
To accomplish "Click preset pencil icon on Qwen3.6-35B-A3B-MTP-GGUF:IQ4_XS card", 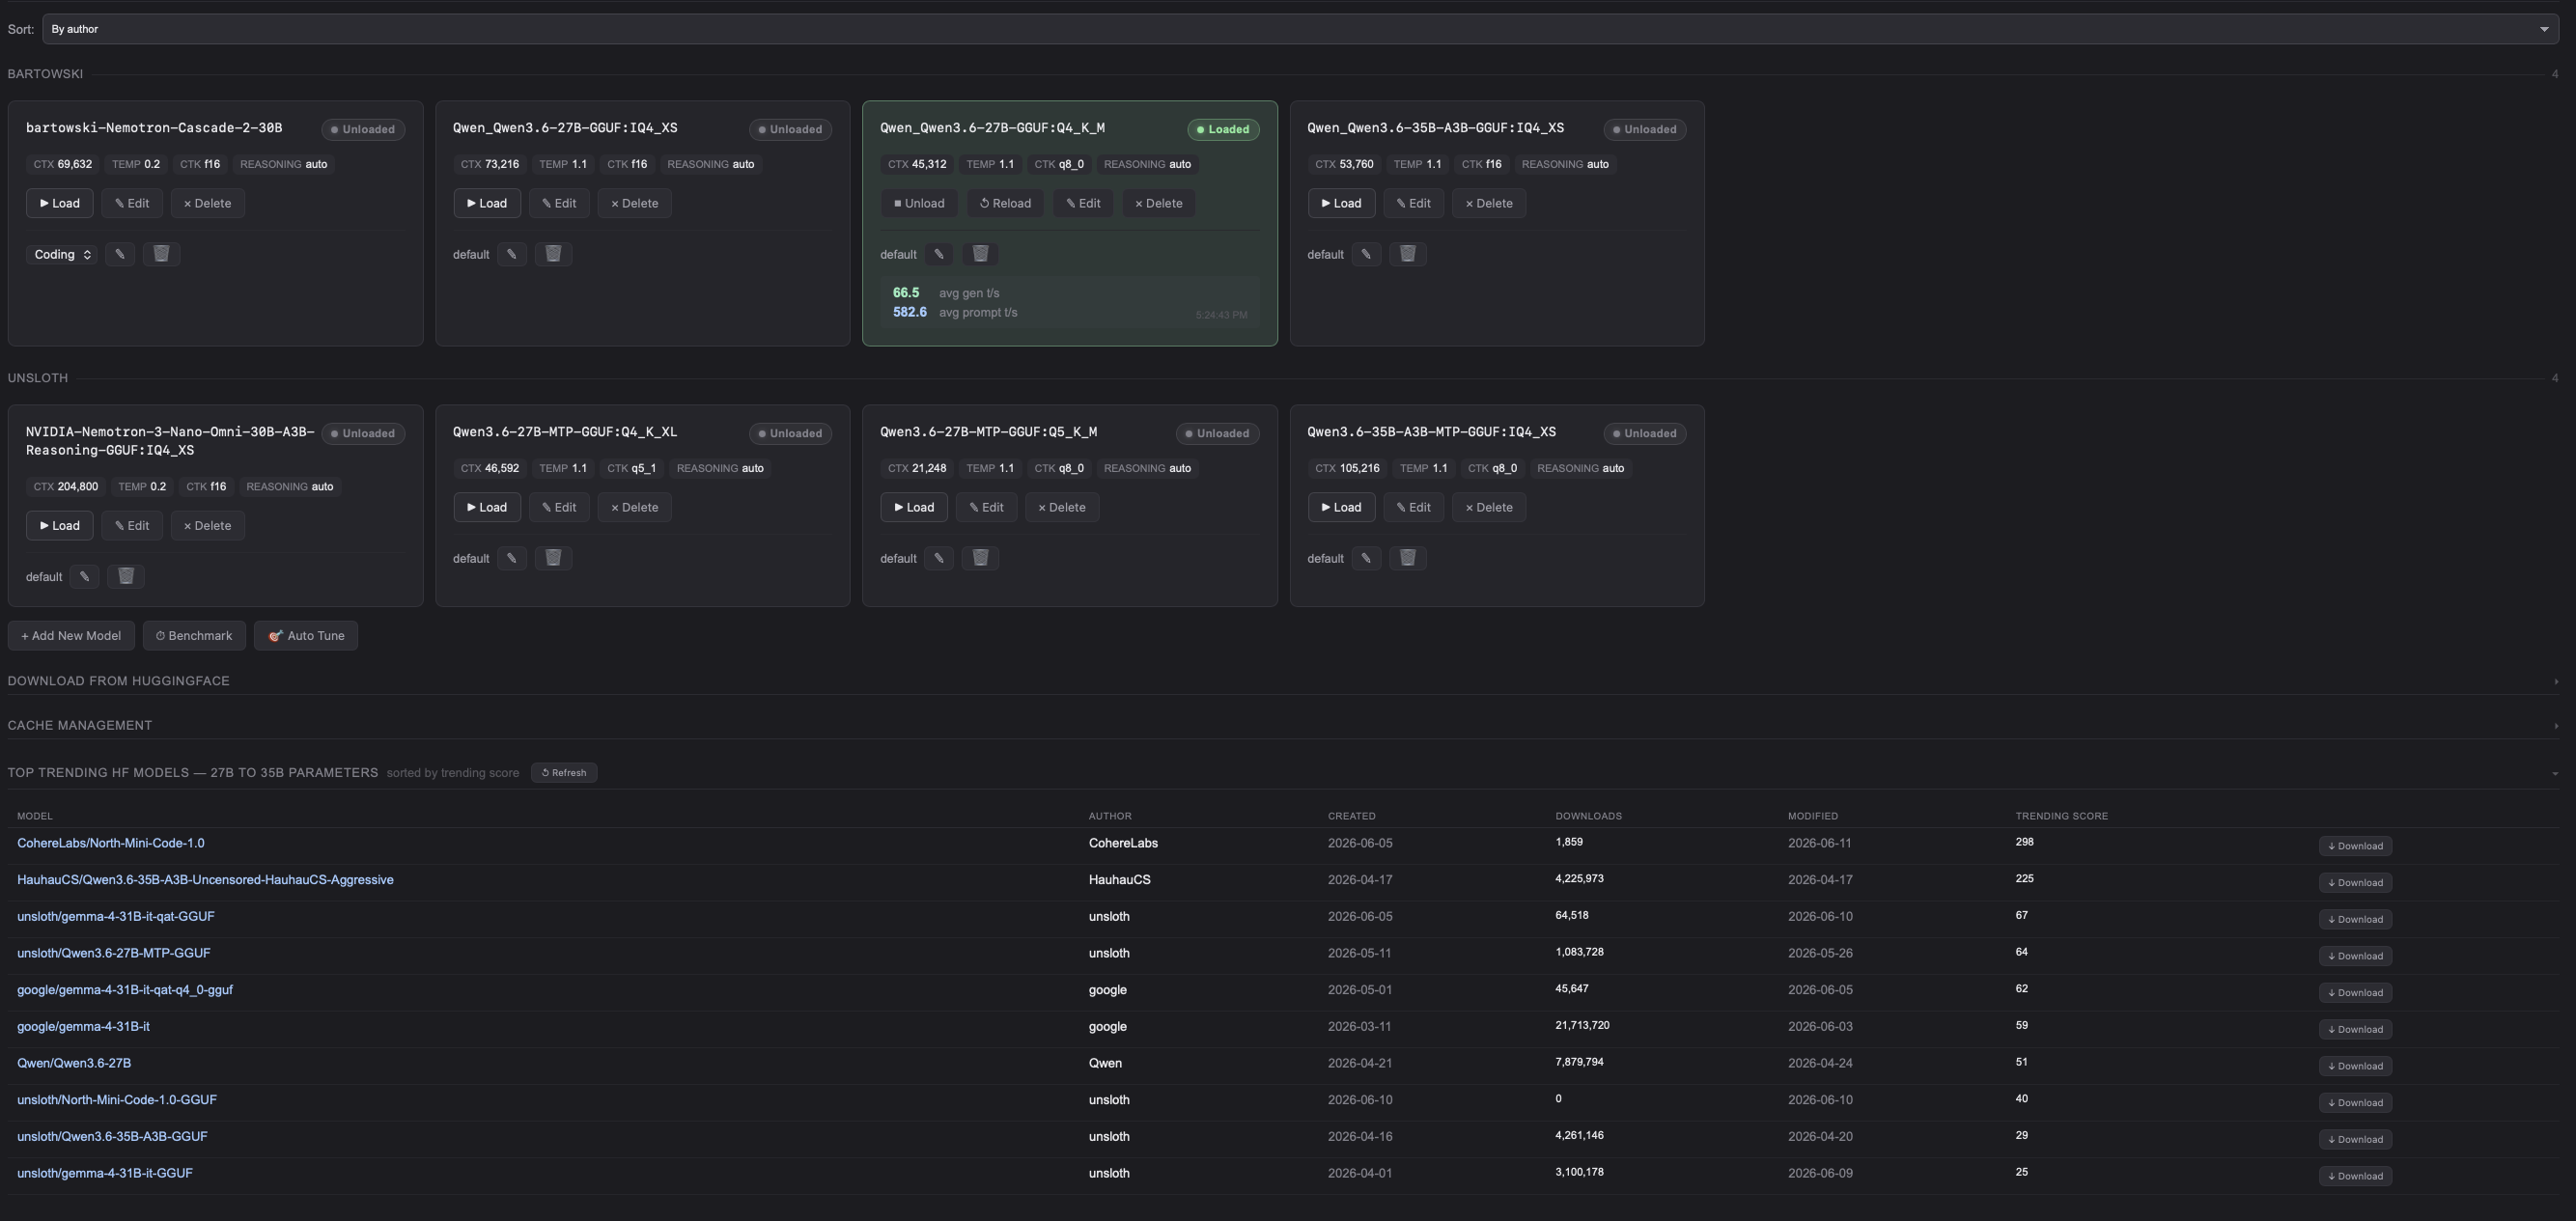I will [x=1366, y=558].
